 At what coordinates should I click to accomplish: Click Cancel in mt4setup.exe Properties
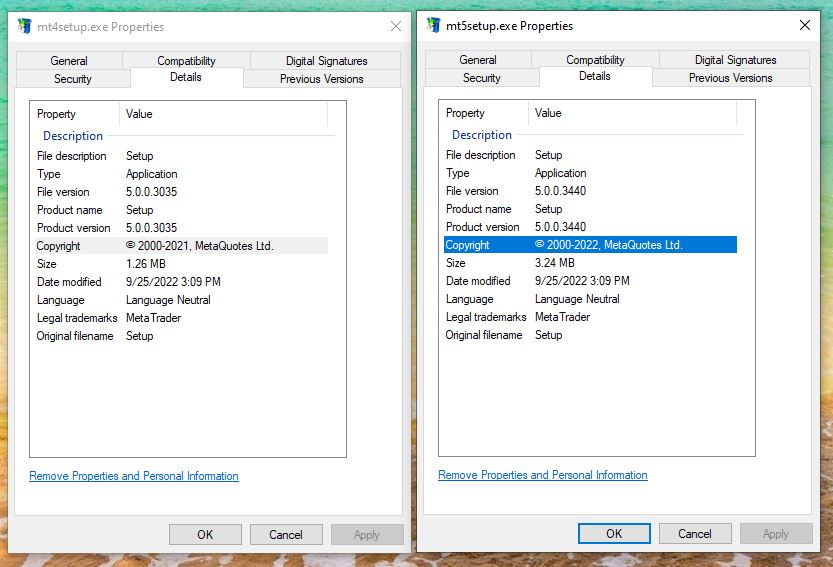click(x=286, y=535)
